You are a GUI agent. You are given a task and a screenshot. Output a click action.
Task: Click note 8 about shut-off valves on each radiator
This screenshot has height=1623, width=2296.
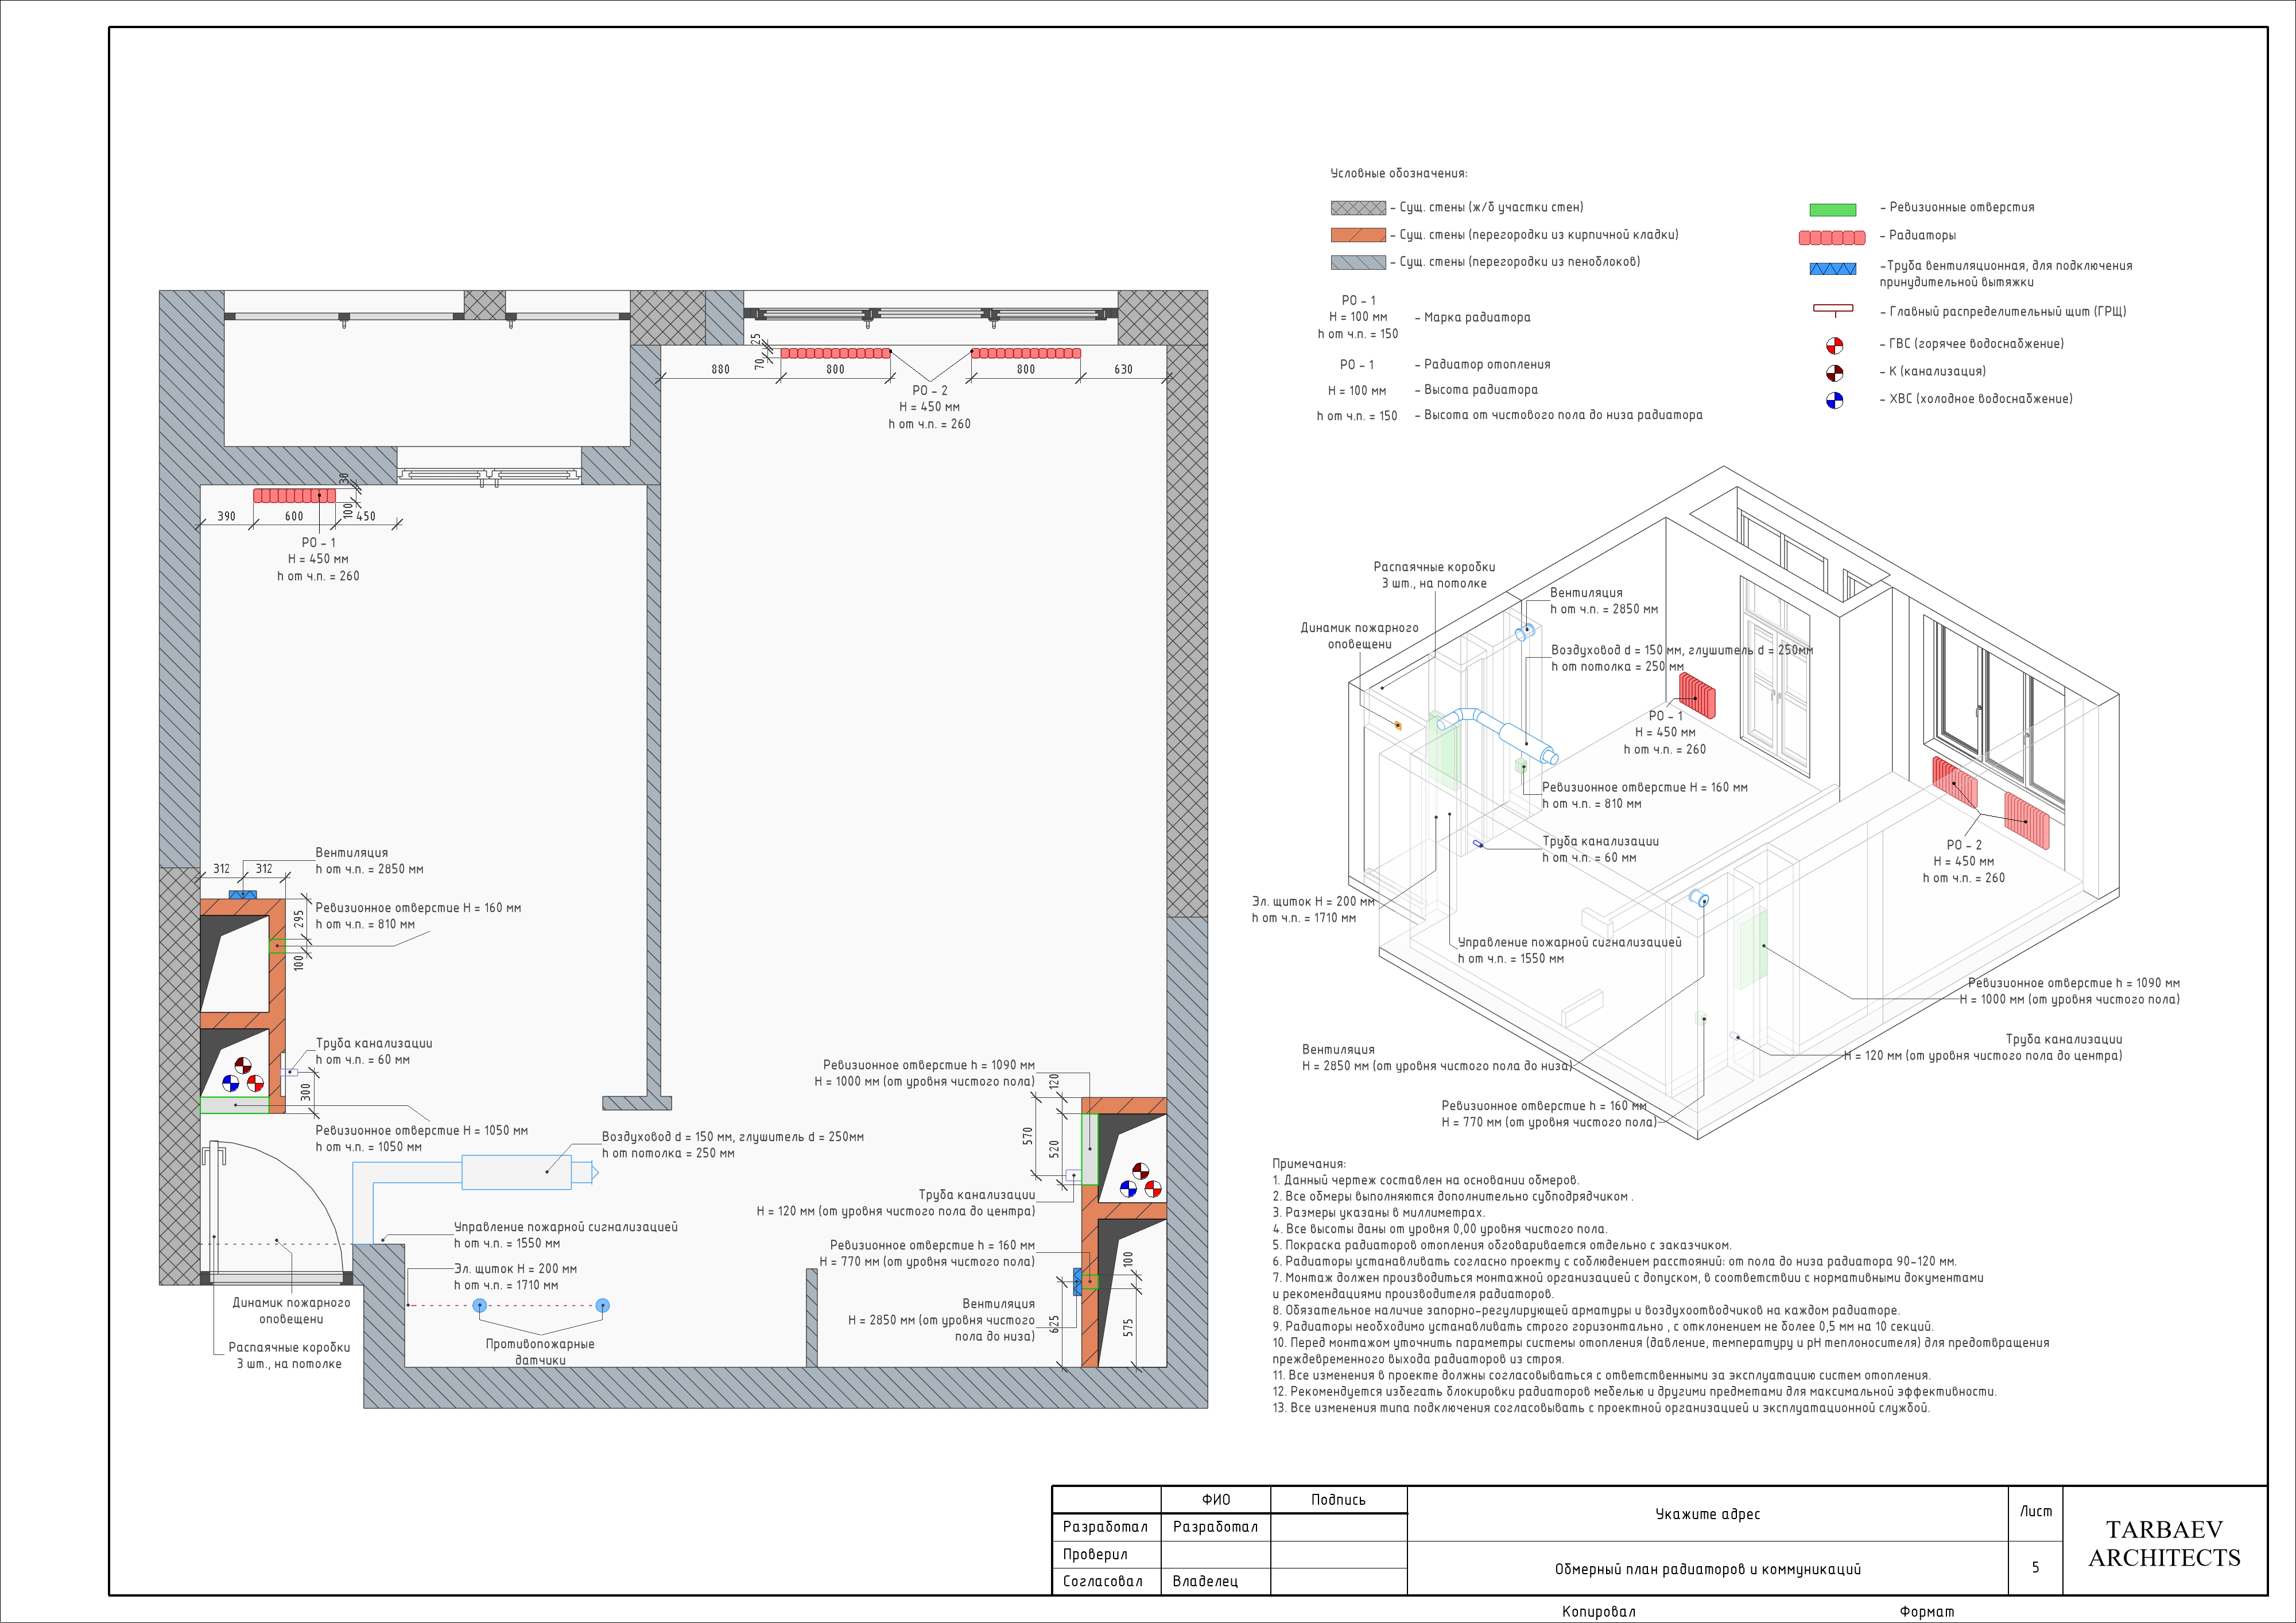1586,1311
